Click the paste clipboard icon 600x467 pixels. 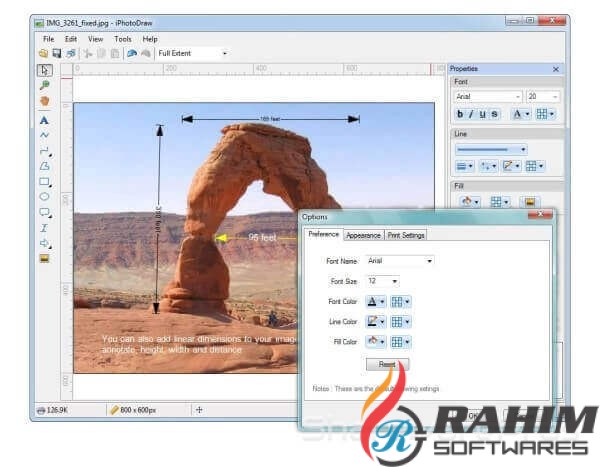pyautogui.click(x=115, y=54)
